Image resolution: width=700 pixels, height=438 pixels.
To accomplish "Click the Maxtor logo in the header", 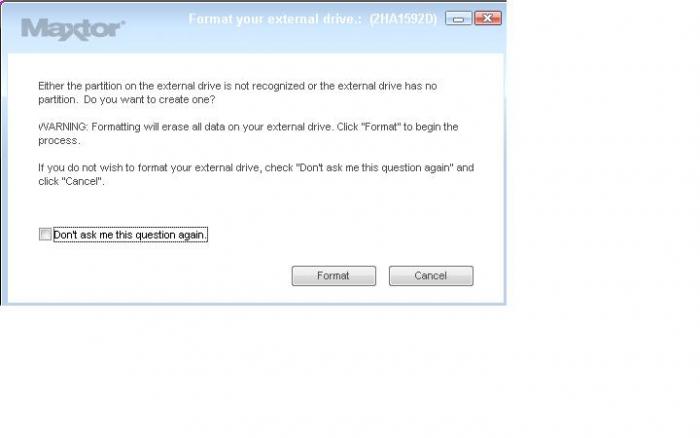I will coord(72,29).
